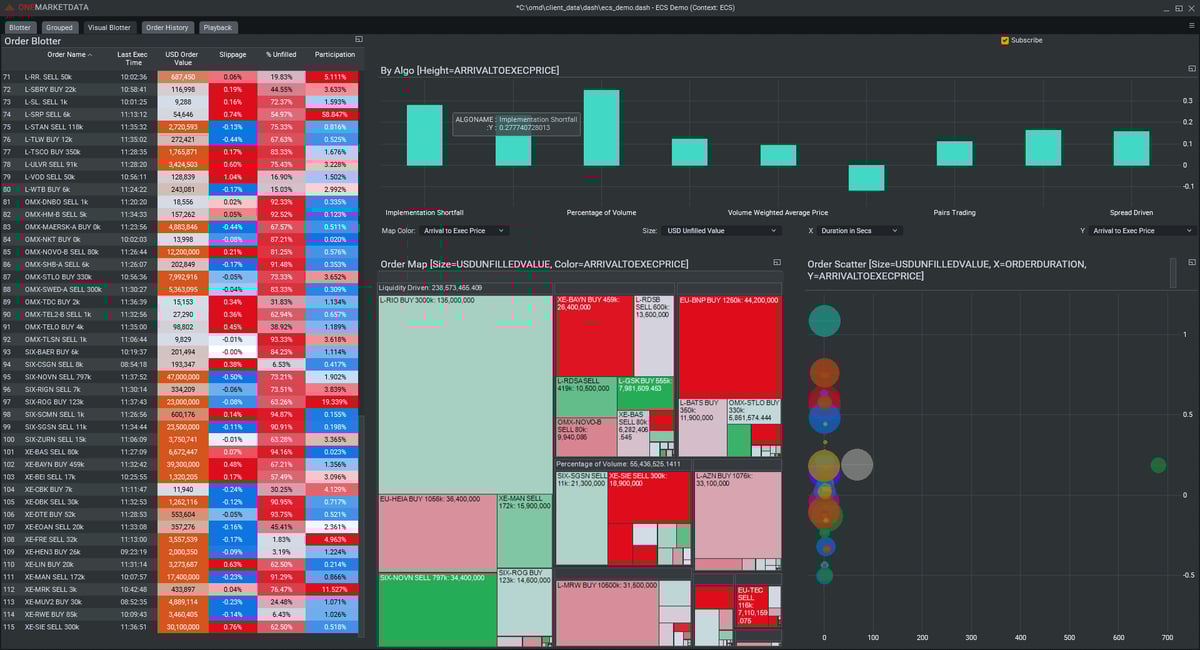Select row L-RR. SELL 50k
Image resolution: width=1200 pixels, height=650 pixels.
pos(181,77)
